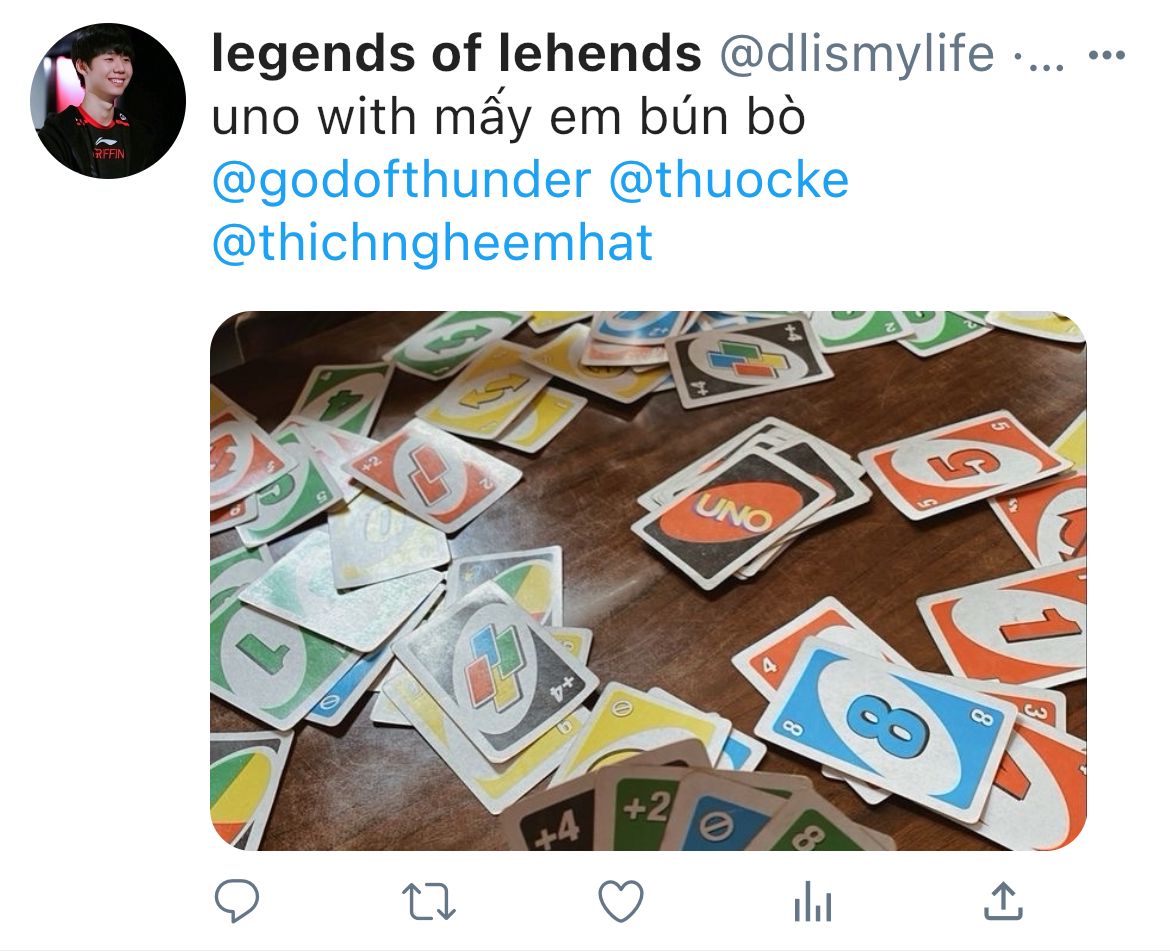Expand the UNO cards photo
This screenshot has height=951, width=1170.
pos(648,580)
